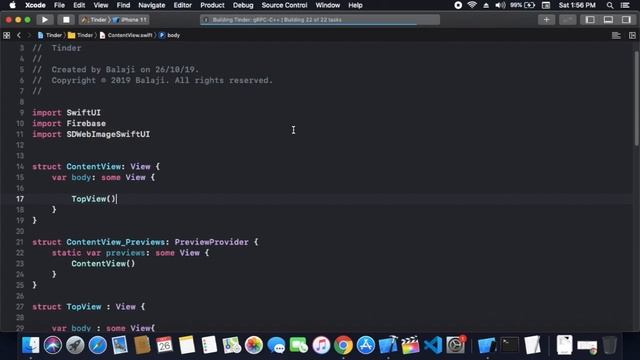This screenshot has width=640, height=360.
Task: Click 'import SDWebImageSwiftUI' text
Action: click(91, 134)
